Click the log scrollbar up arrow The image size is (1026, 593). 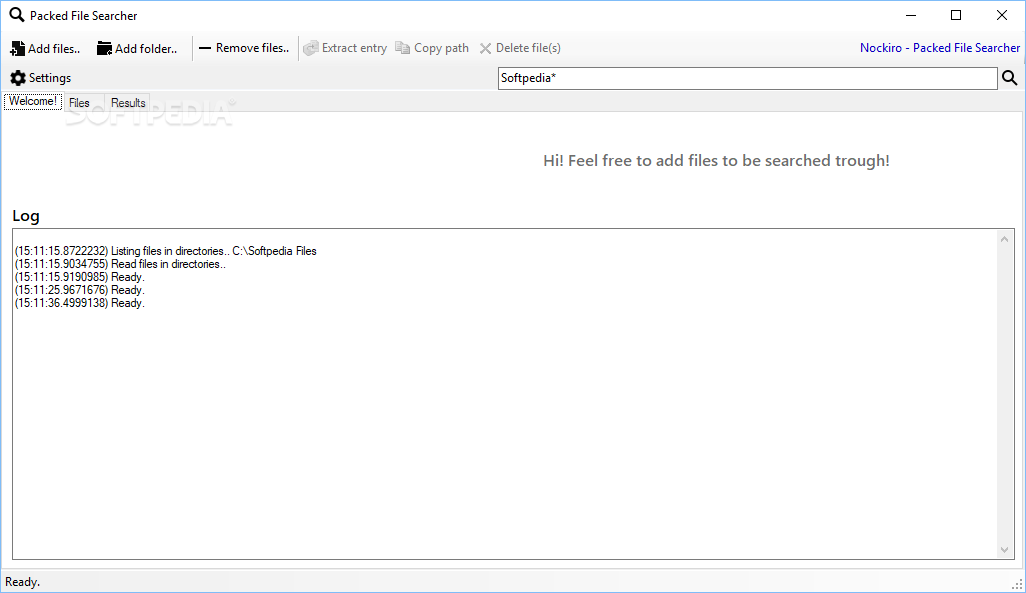(x=1004, y=240)
